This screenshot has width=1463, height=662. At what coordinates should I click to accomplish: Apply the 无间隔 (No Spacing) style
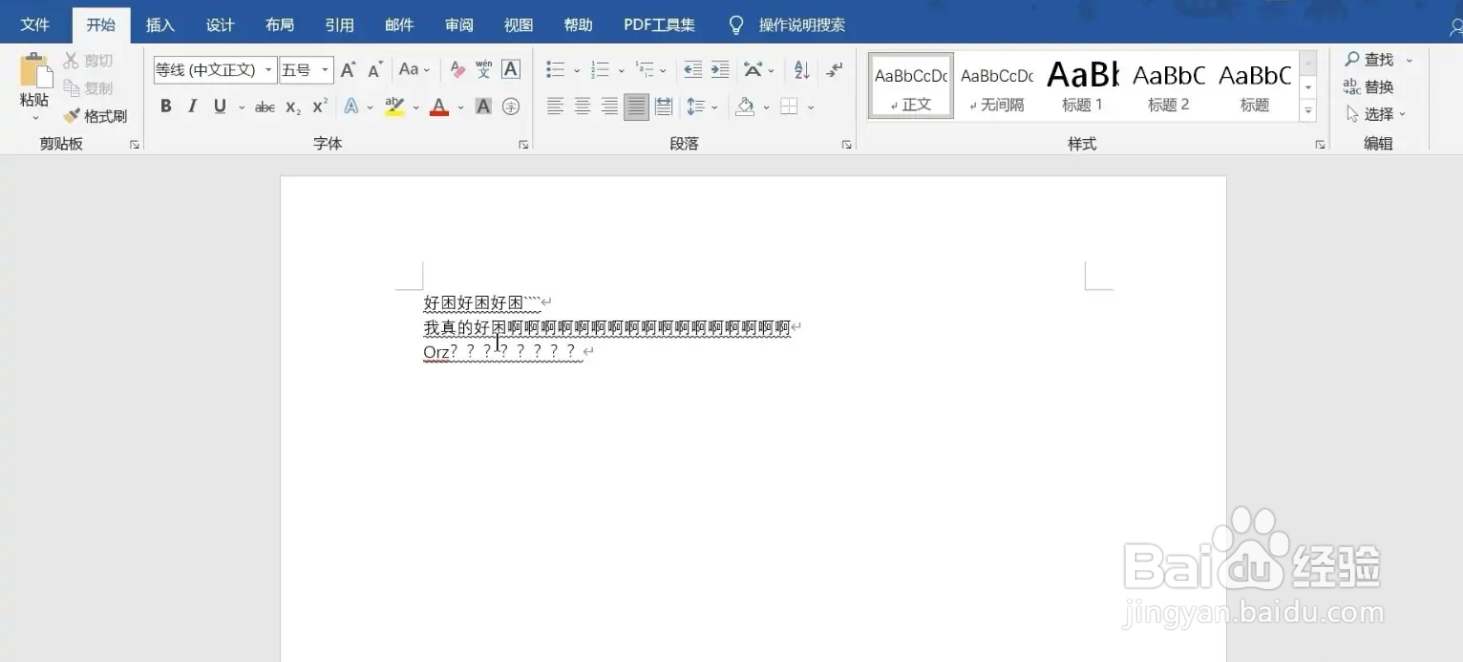pos(997,86)
